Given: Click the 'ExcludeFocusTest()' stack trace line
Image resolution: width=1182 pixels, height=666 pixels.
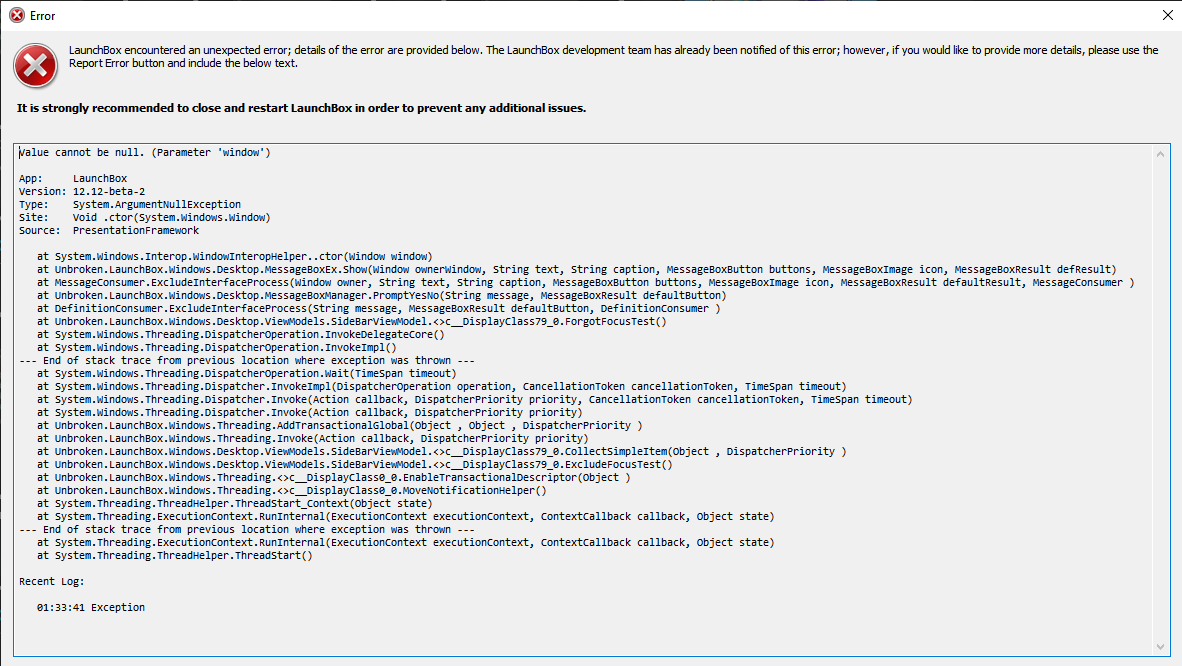Looking at the screenshot, I should (x=355, y=465).
